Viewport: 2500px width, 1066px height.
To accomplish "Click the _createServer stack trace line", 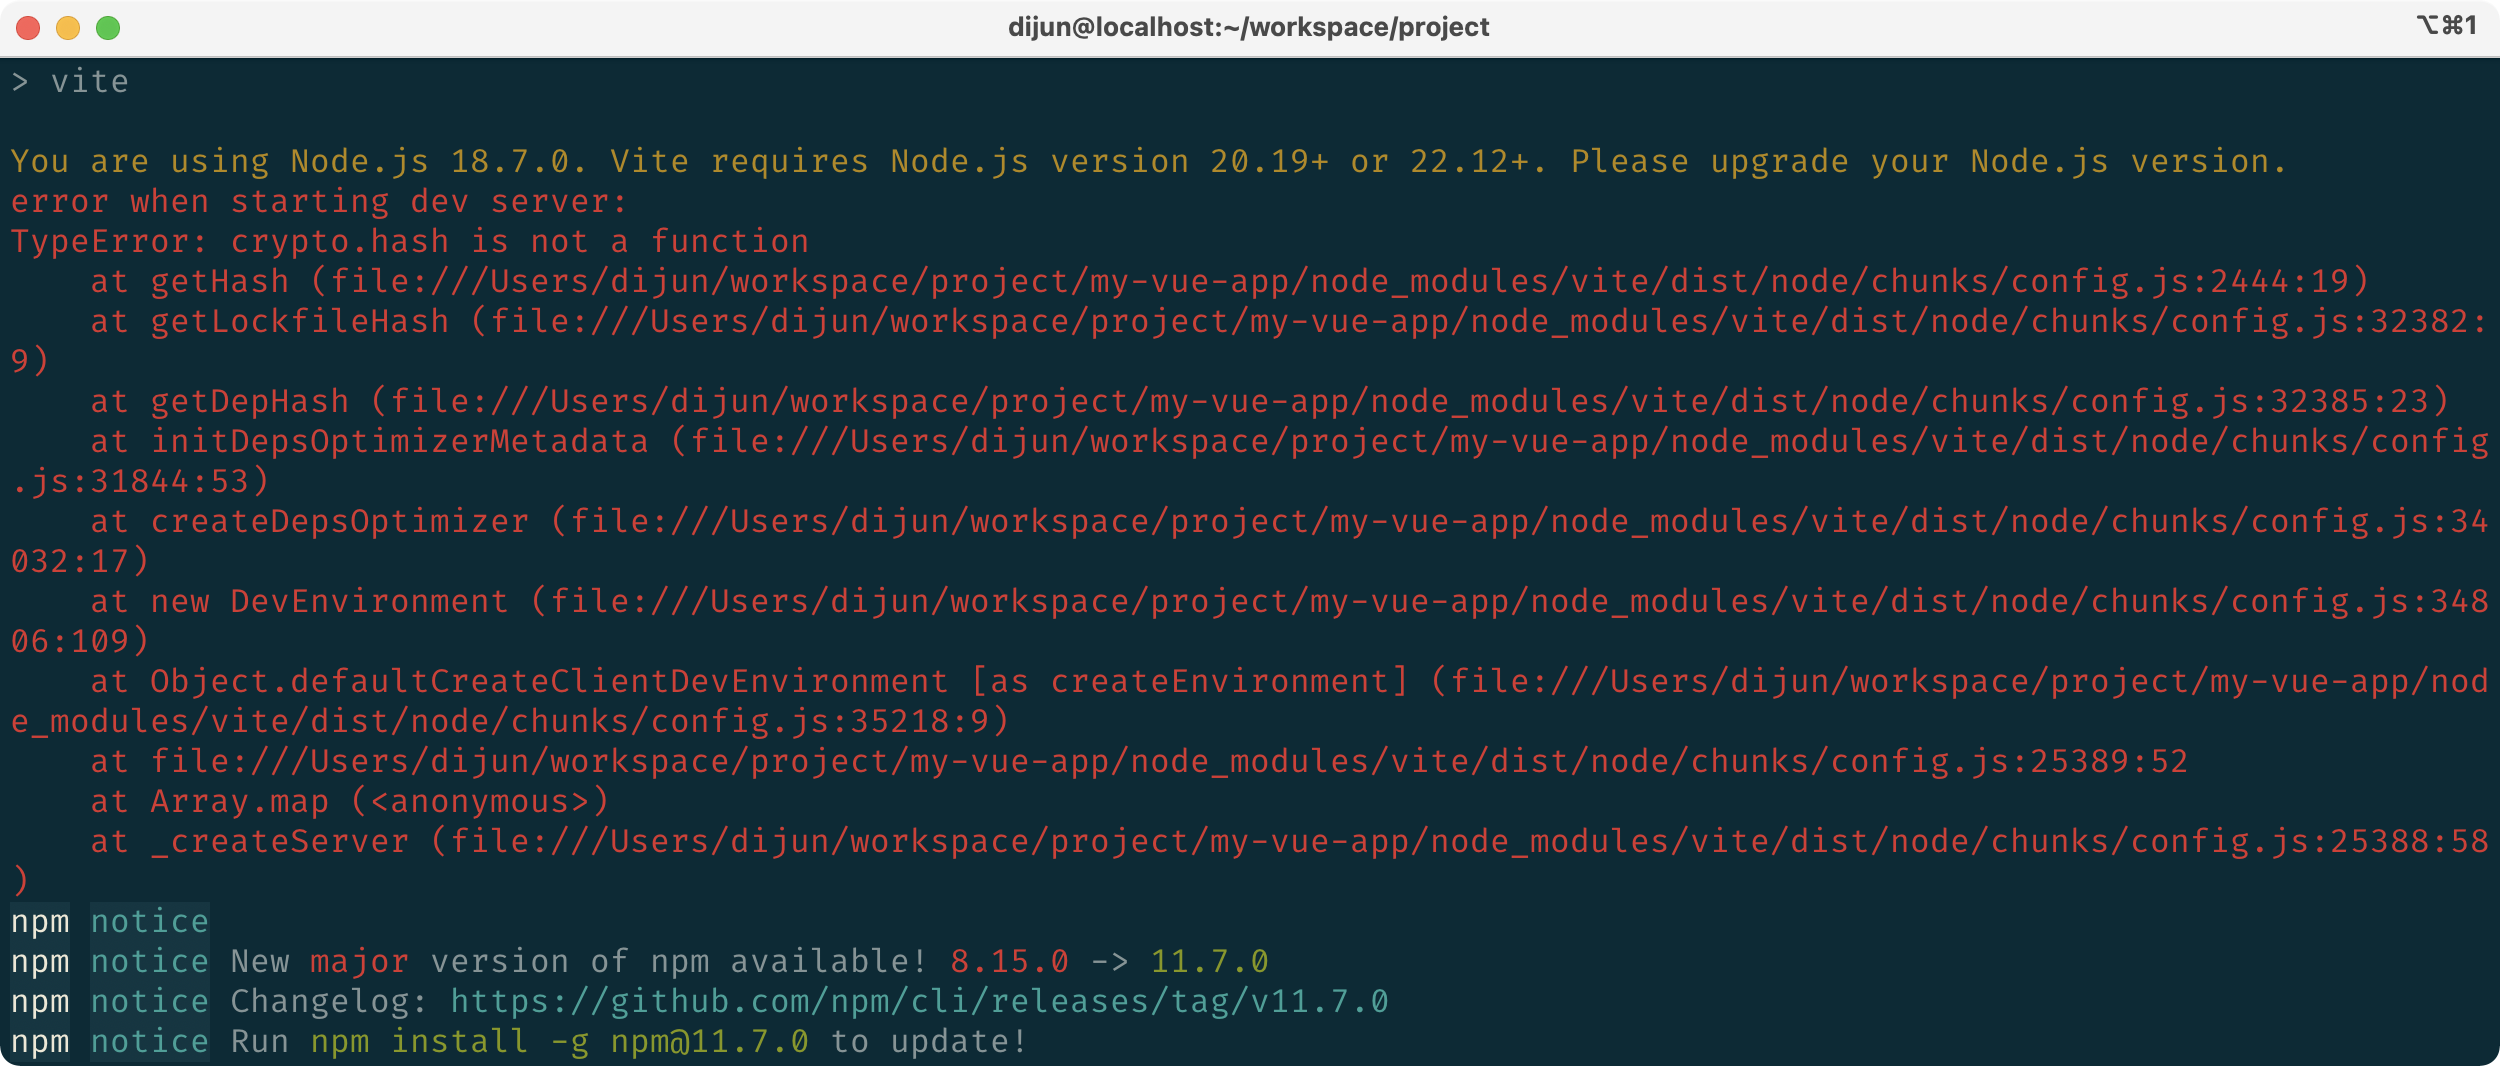I will (x=1250, y=861).
